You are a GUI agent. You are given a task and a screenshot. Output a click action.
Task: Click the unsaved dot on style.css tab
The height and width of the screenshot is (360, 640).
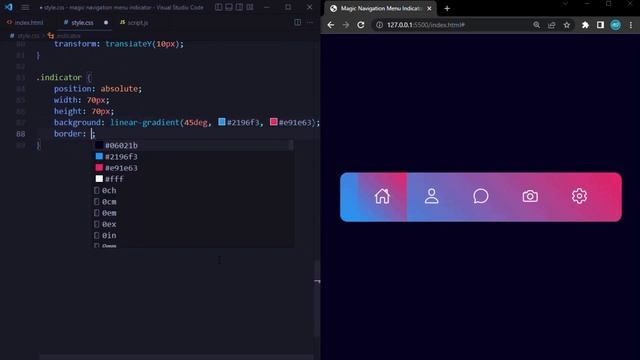[x=106, y=23]
